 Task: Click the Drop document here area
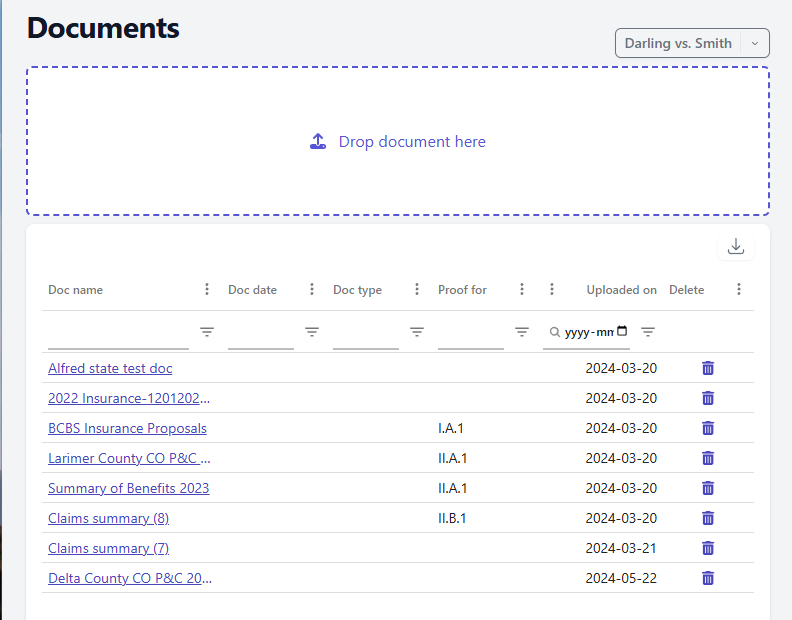pos(398,141)
